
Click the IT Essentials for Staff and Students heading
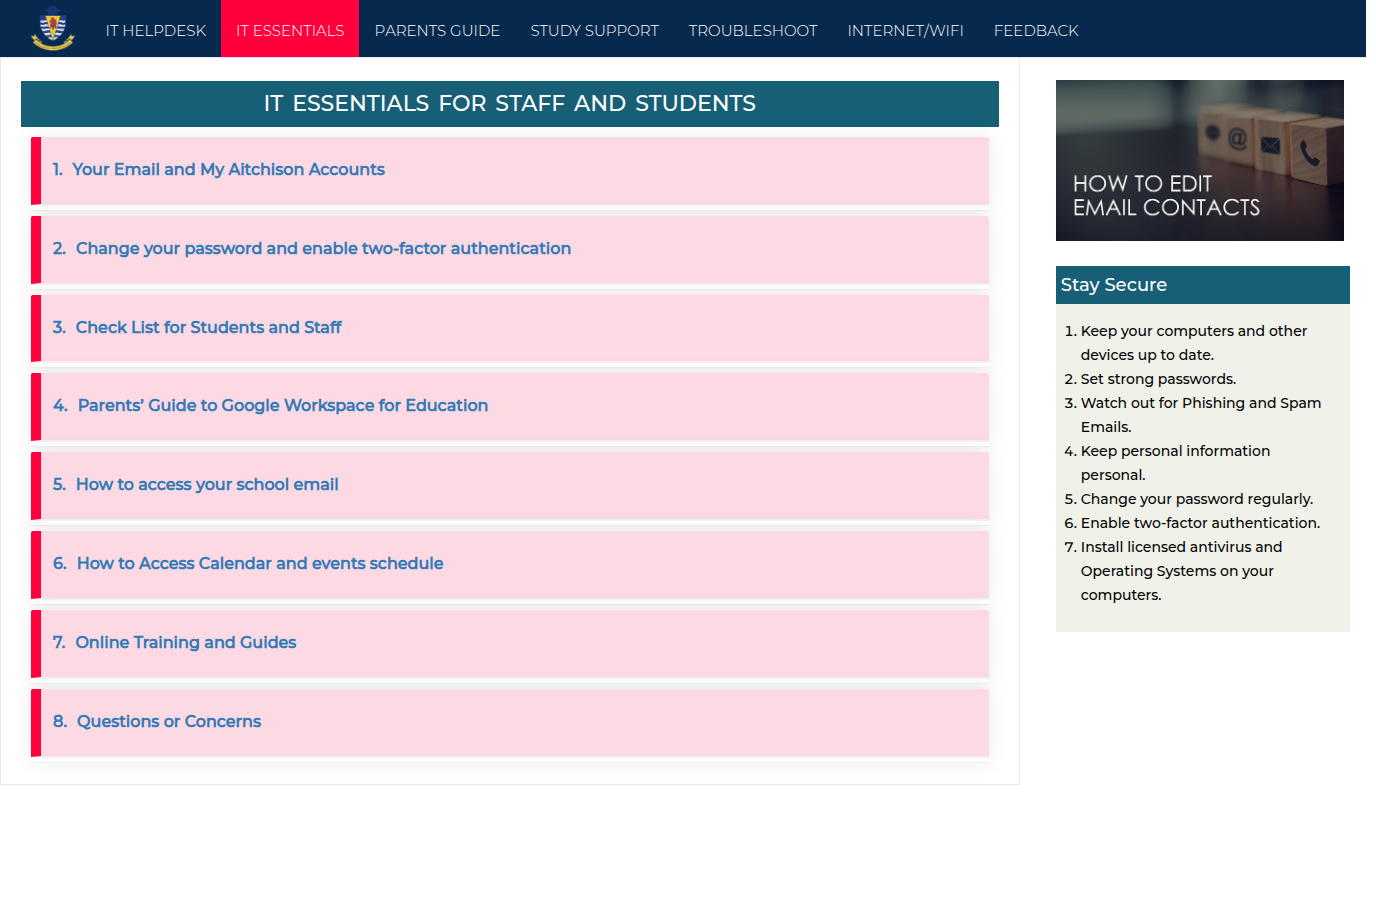point(510,104)
